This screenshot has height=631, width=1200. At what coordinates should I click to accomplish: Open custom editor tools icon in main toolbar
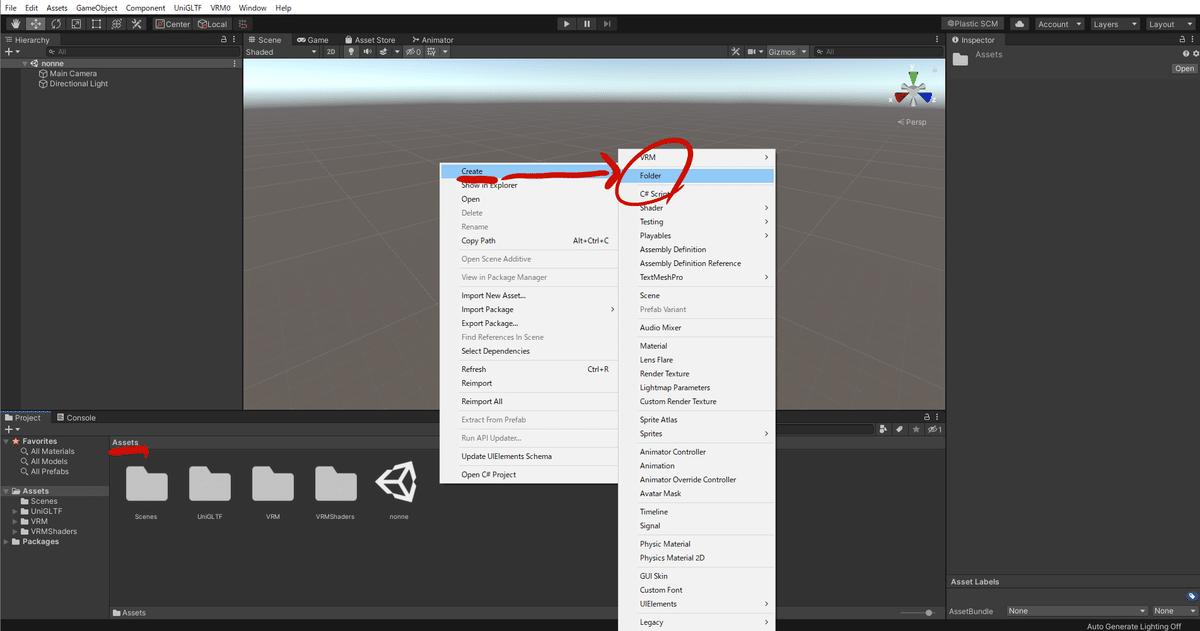(x=137, y=24)
